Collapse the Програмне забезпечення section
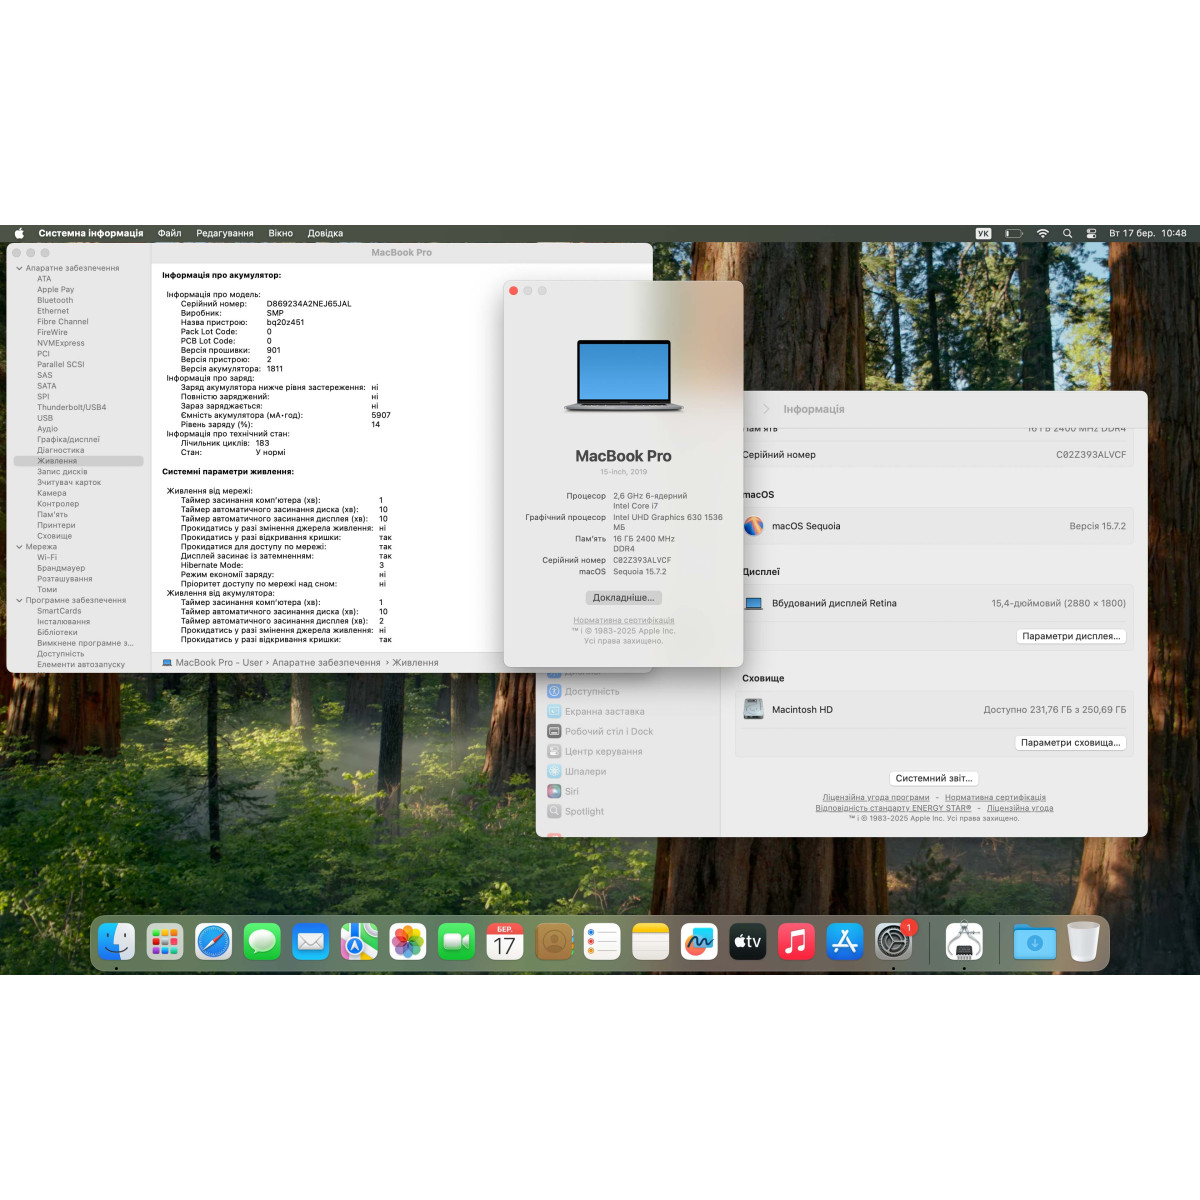Screen dimensions: 1200x1200 19,600
